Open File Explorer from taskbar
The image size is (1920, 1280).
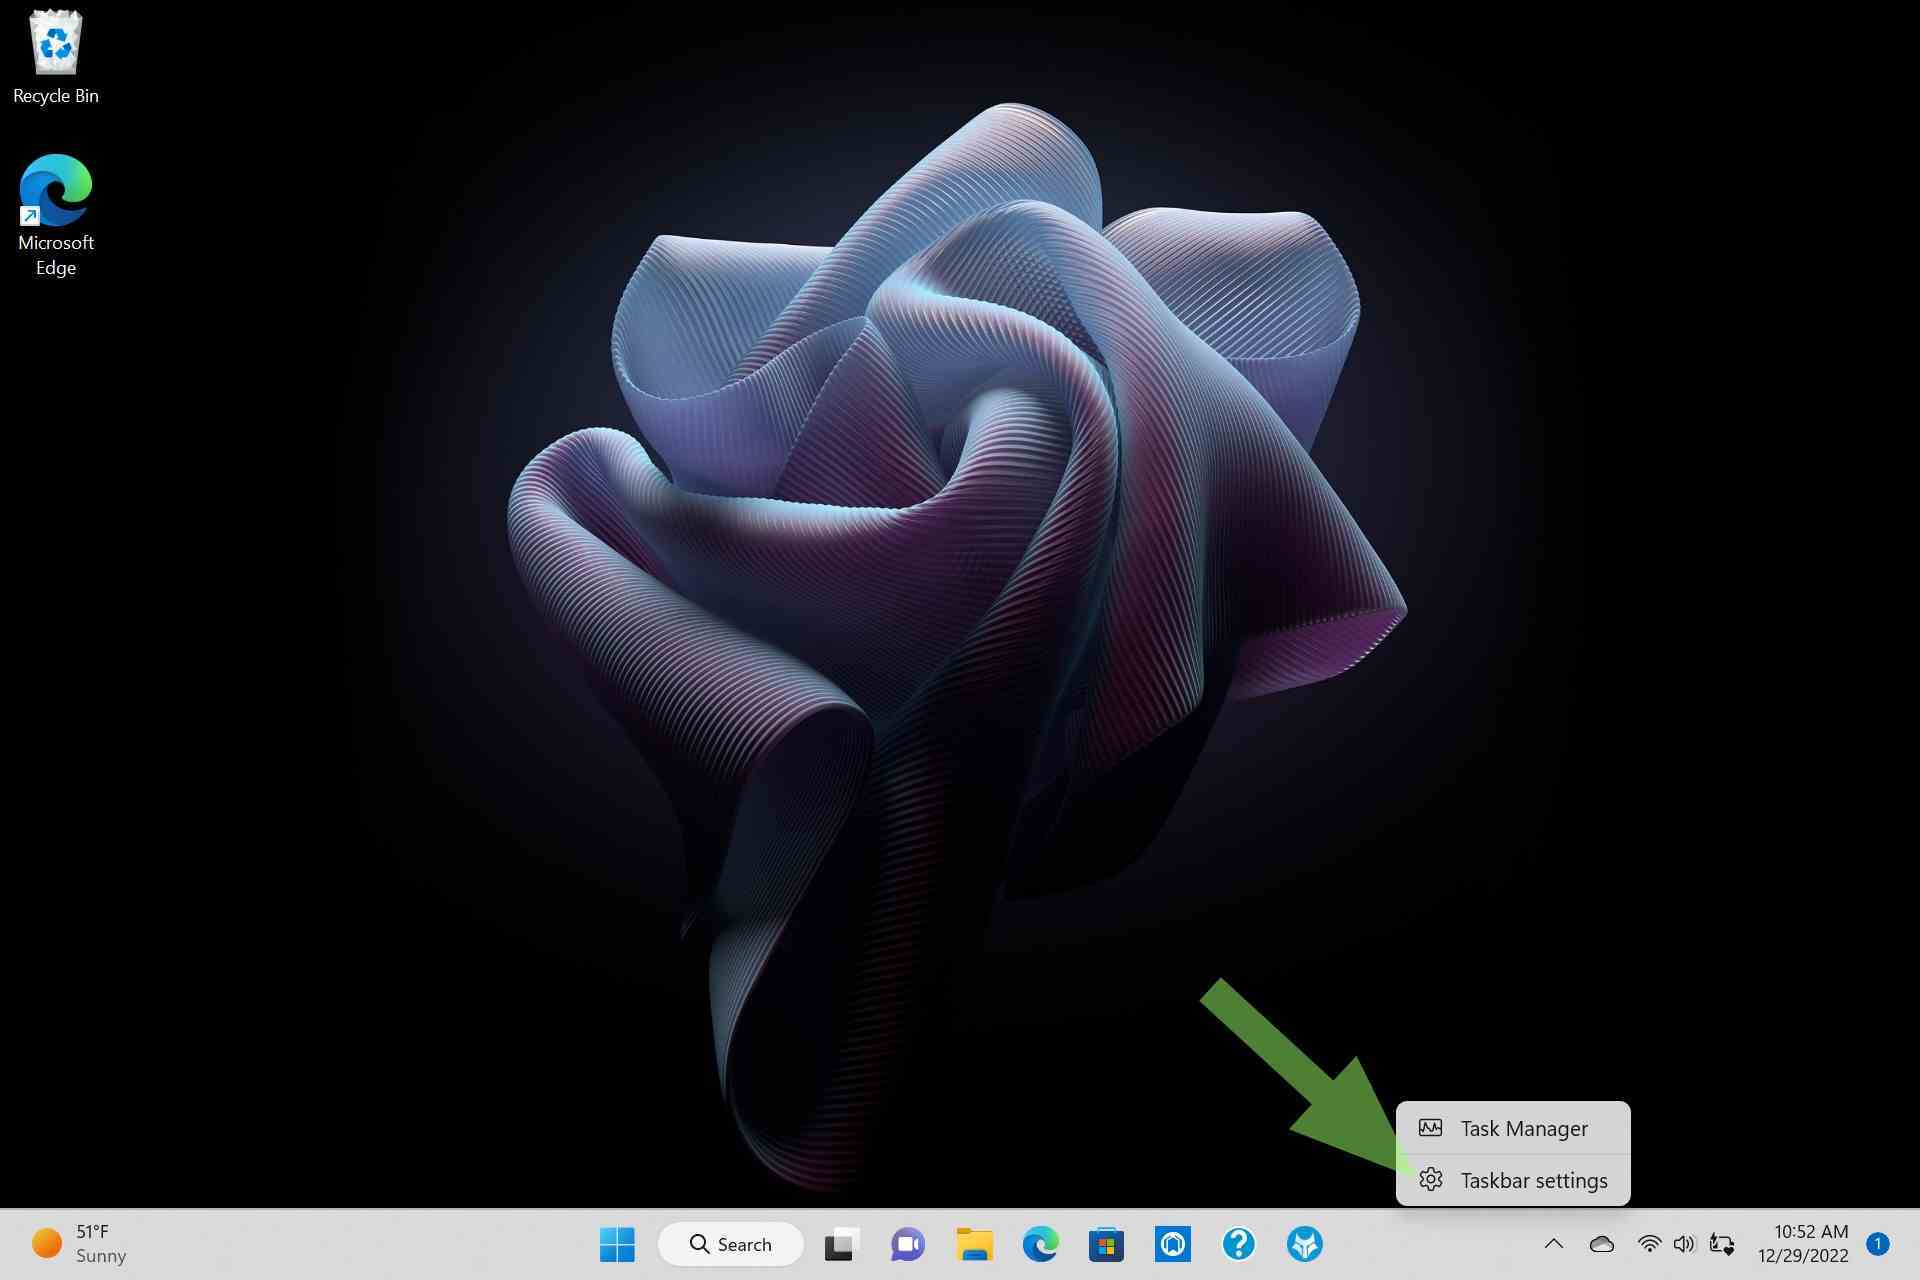tap(974, 1244)
